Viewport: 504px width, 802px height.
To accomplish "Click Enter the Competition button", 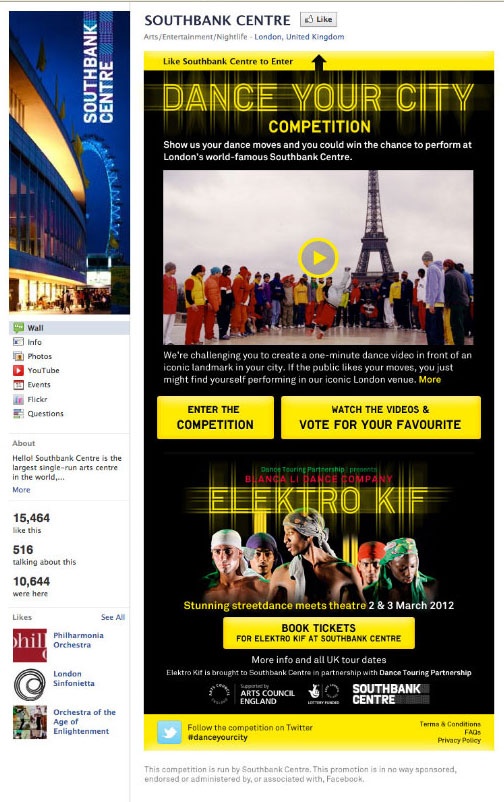I will click(215, 417).
